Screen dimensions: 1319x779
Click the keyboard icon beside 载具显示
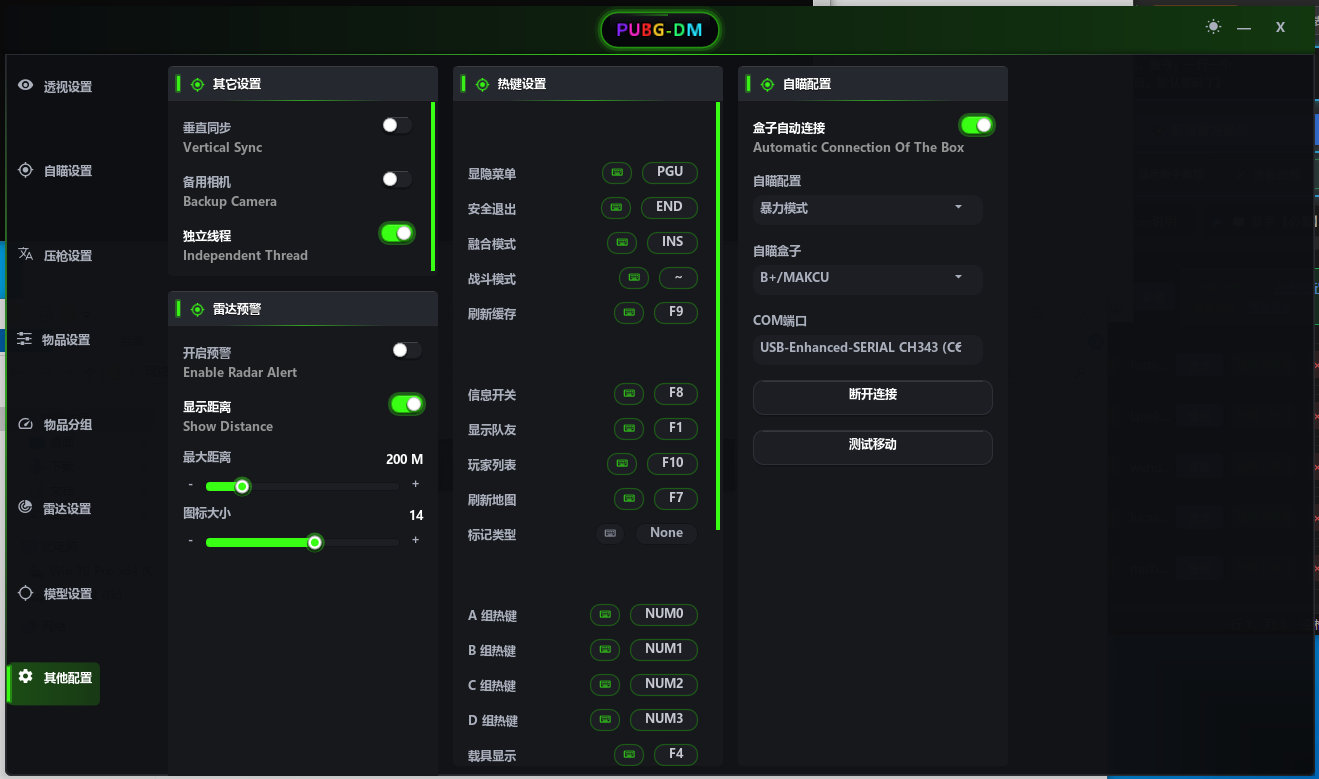[x=629, y=754]
